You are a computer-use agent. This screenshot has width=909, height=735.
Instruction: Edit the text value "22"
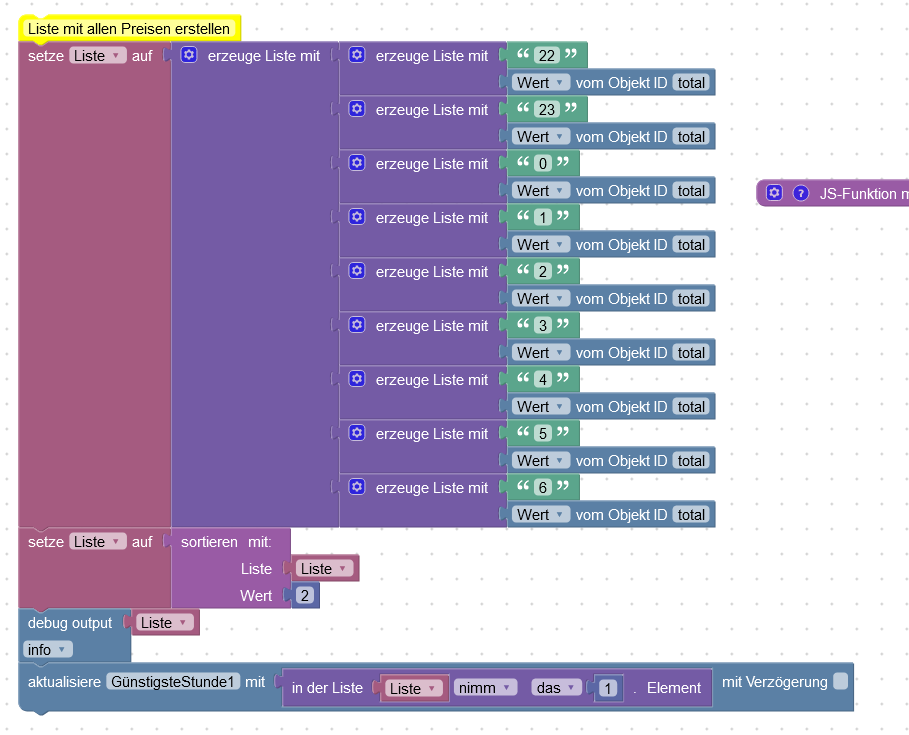point(547,56)
